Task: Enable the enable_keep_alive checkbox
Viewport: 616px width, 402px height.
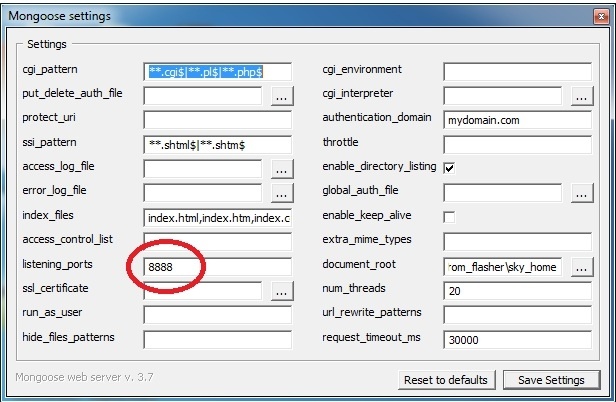Action: click(449, 217)
